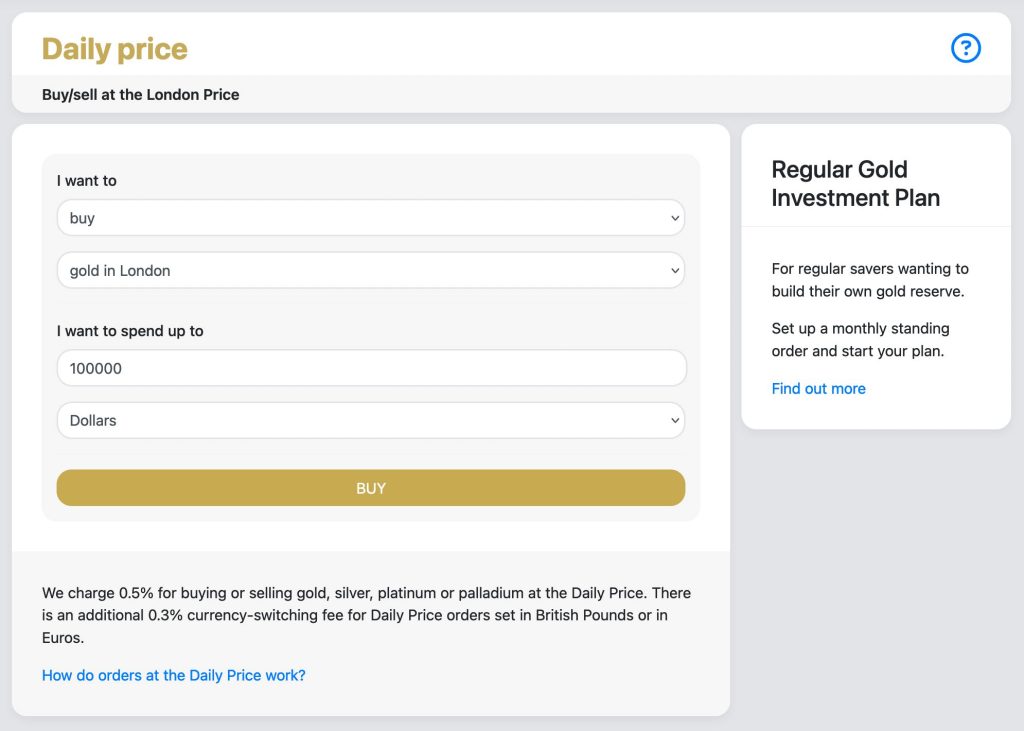
Task: Open the help question mark icon
Action: tap(965, 48)
